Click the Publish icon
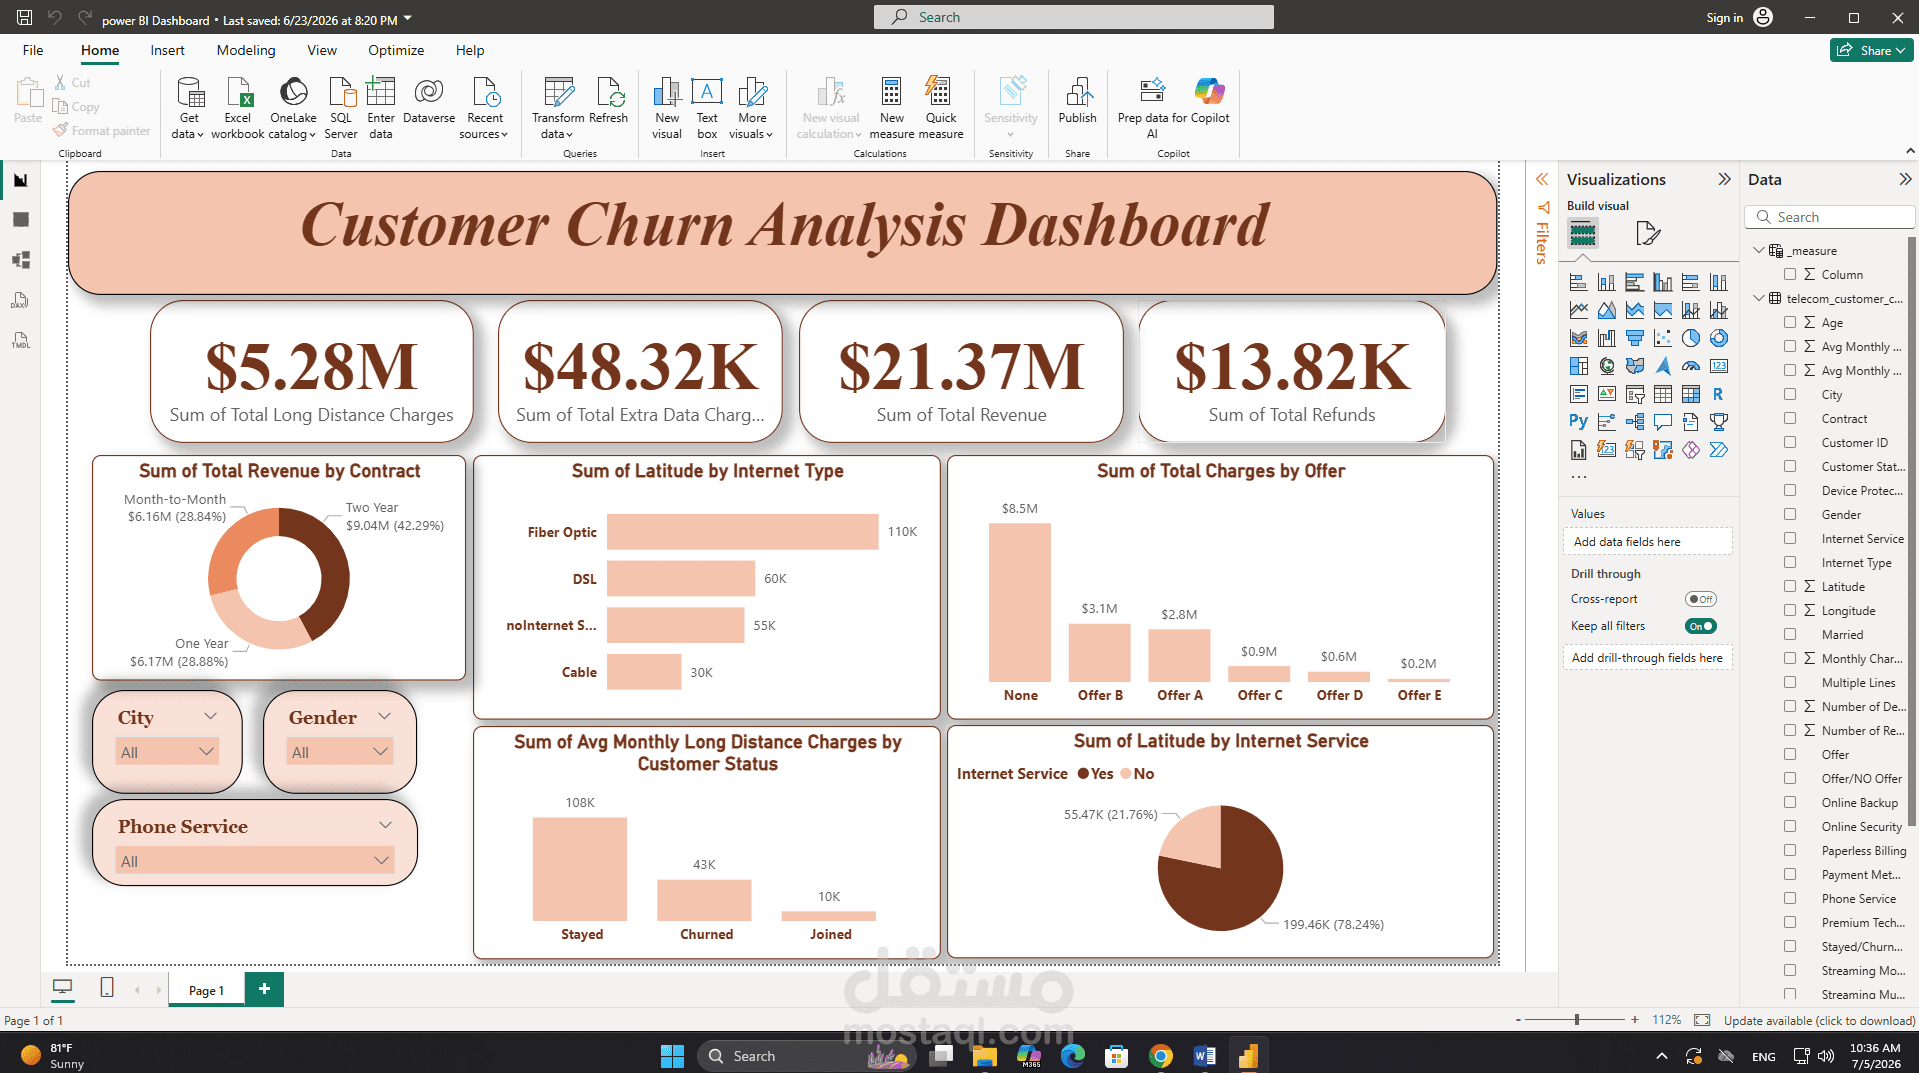The image size is (1919, 1073). pyautogui.click(x=1077, y=100)
